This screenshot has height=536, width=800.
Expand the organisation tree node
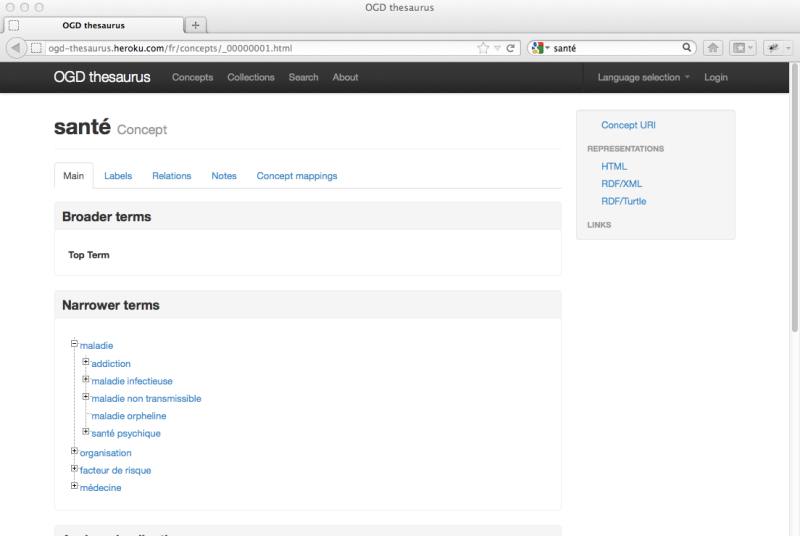coord(74,451)
